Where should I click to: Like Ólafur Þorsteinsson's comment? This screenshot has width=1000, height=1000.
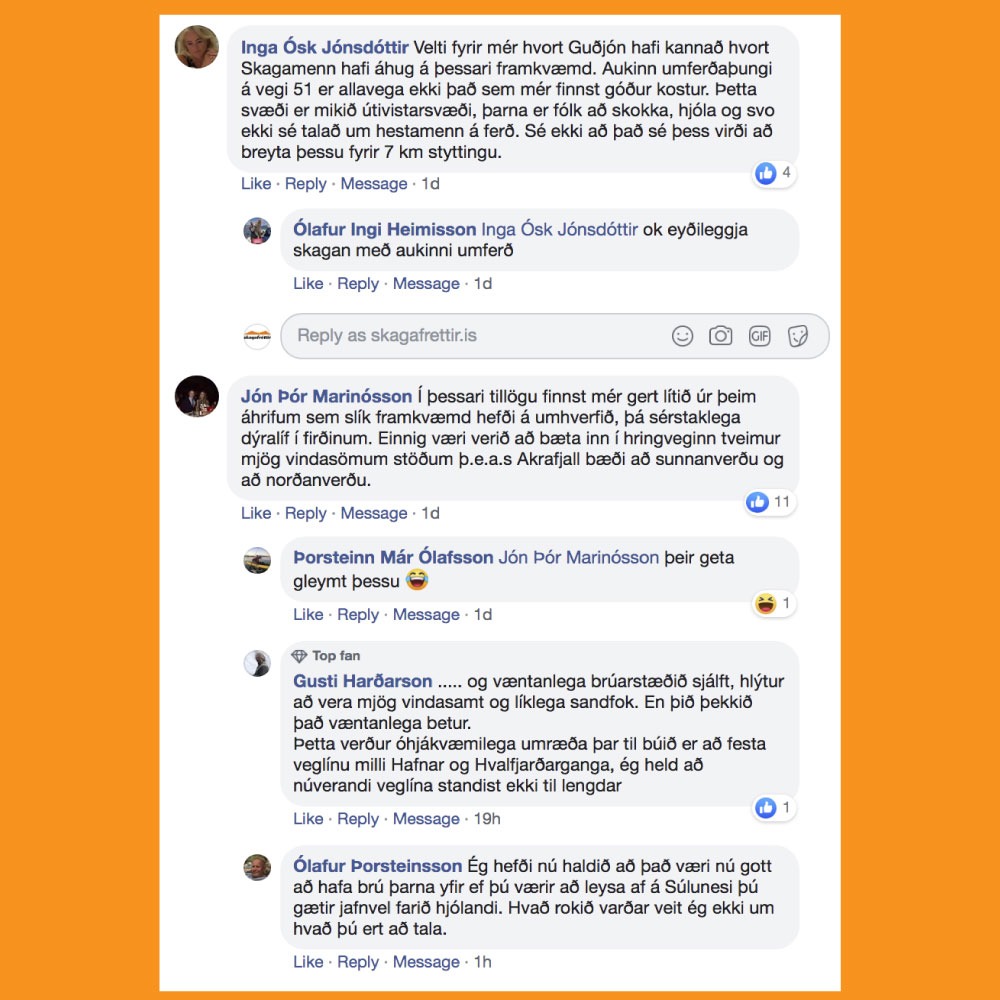308,962
